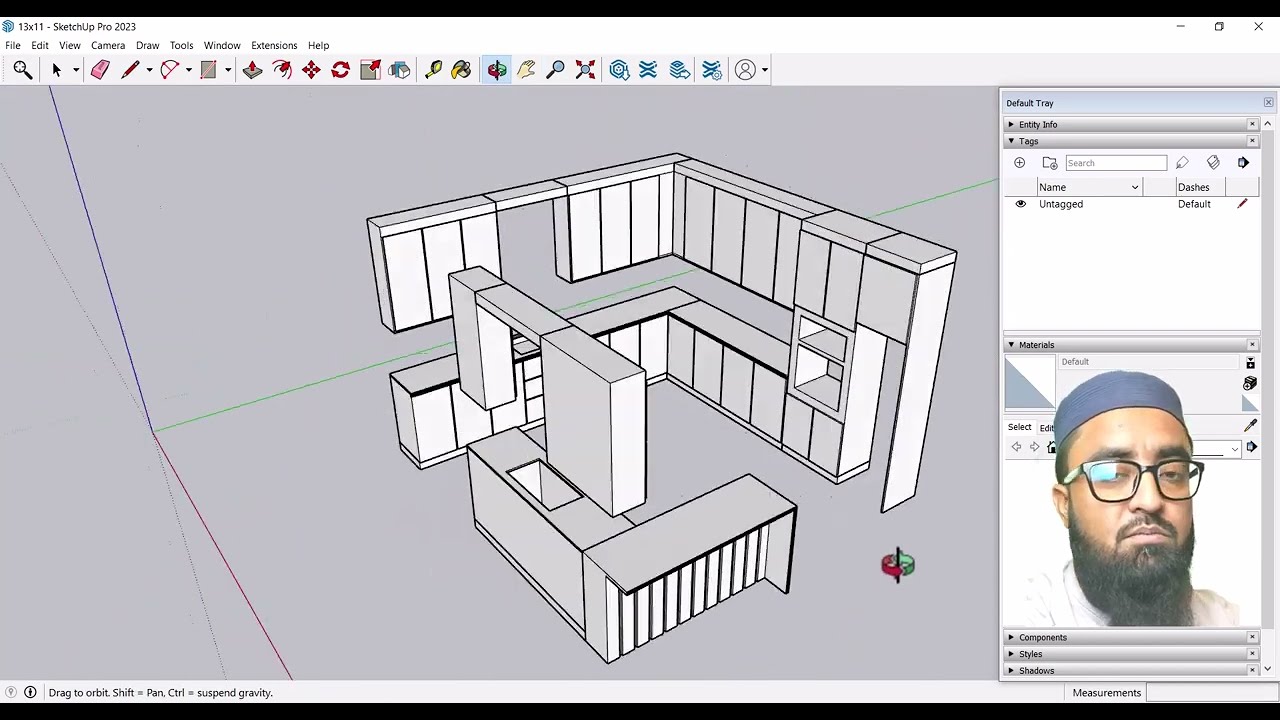
Task: Click Zoom Extents tool
Action: [x=585, y=69]
